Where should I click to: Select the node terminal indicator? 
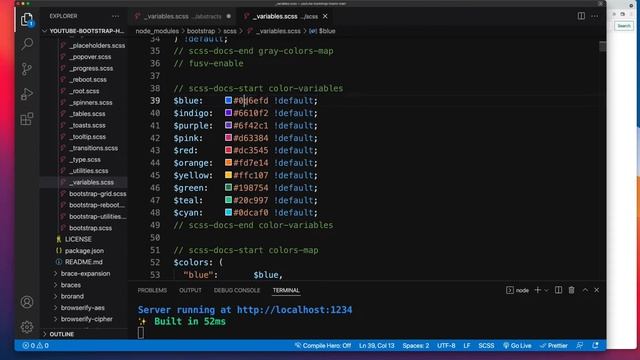(518, 290)
